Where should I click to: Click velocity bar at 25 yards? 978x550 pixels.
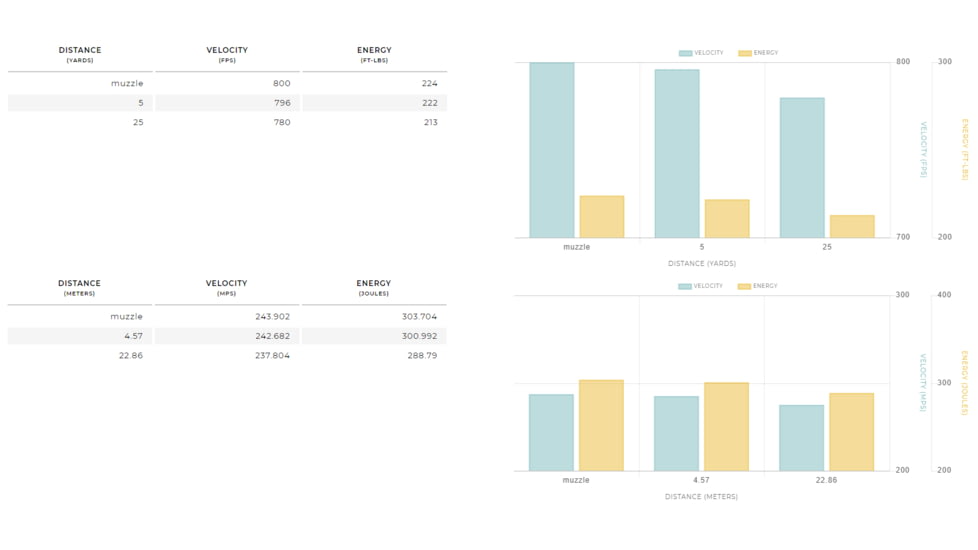(802, 167)
